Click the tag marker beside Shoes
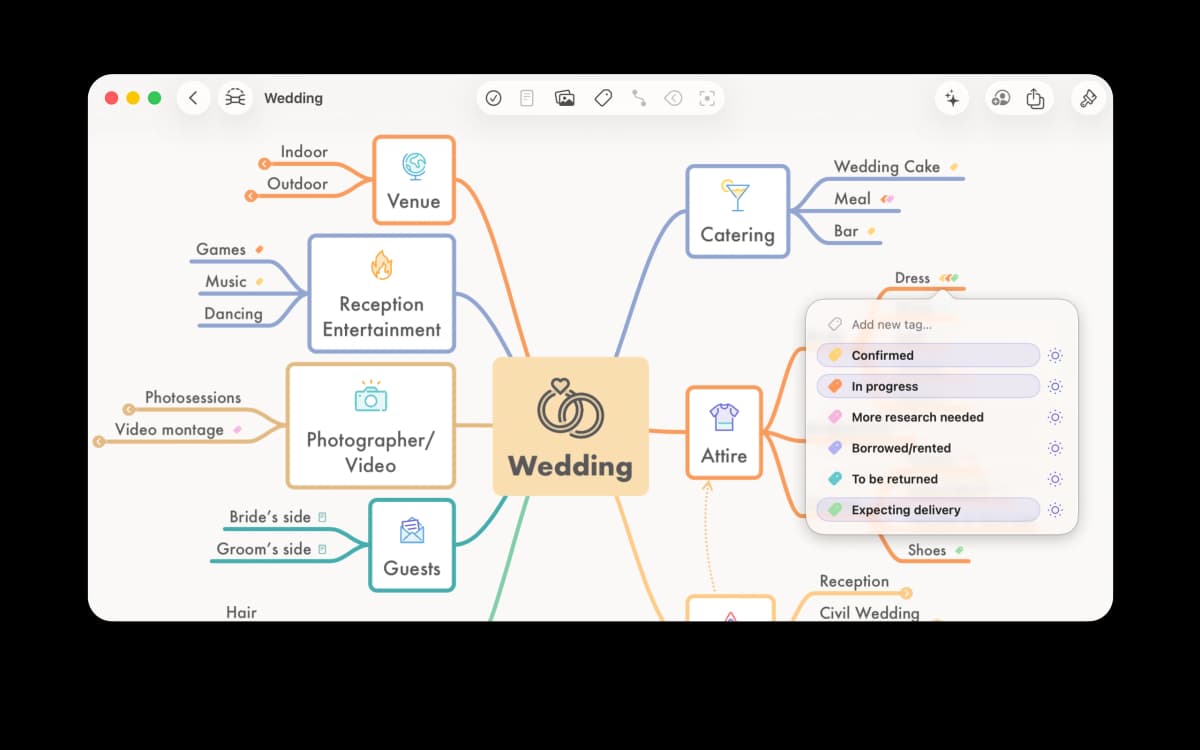The width and height of the screenshot is (1200, 750). [959, 550]
